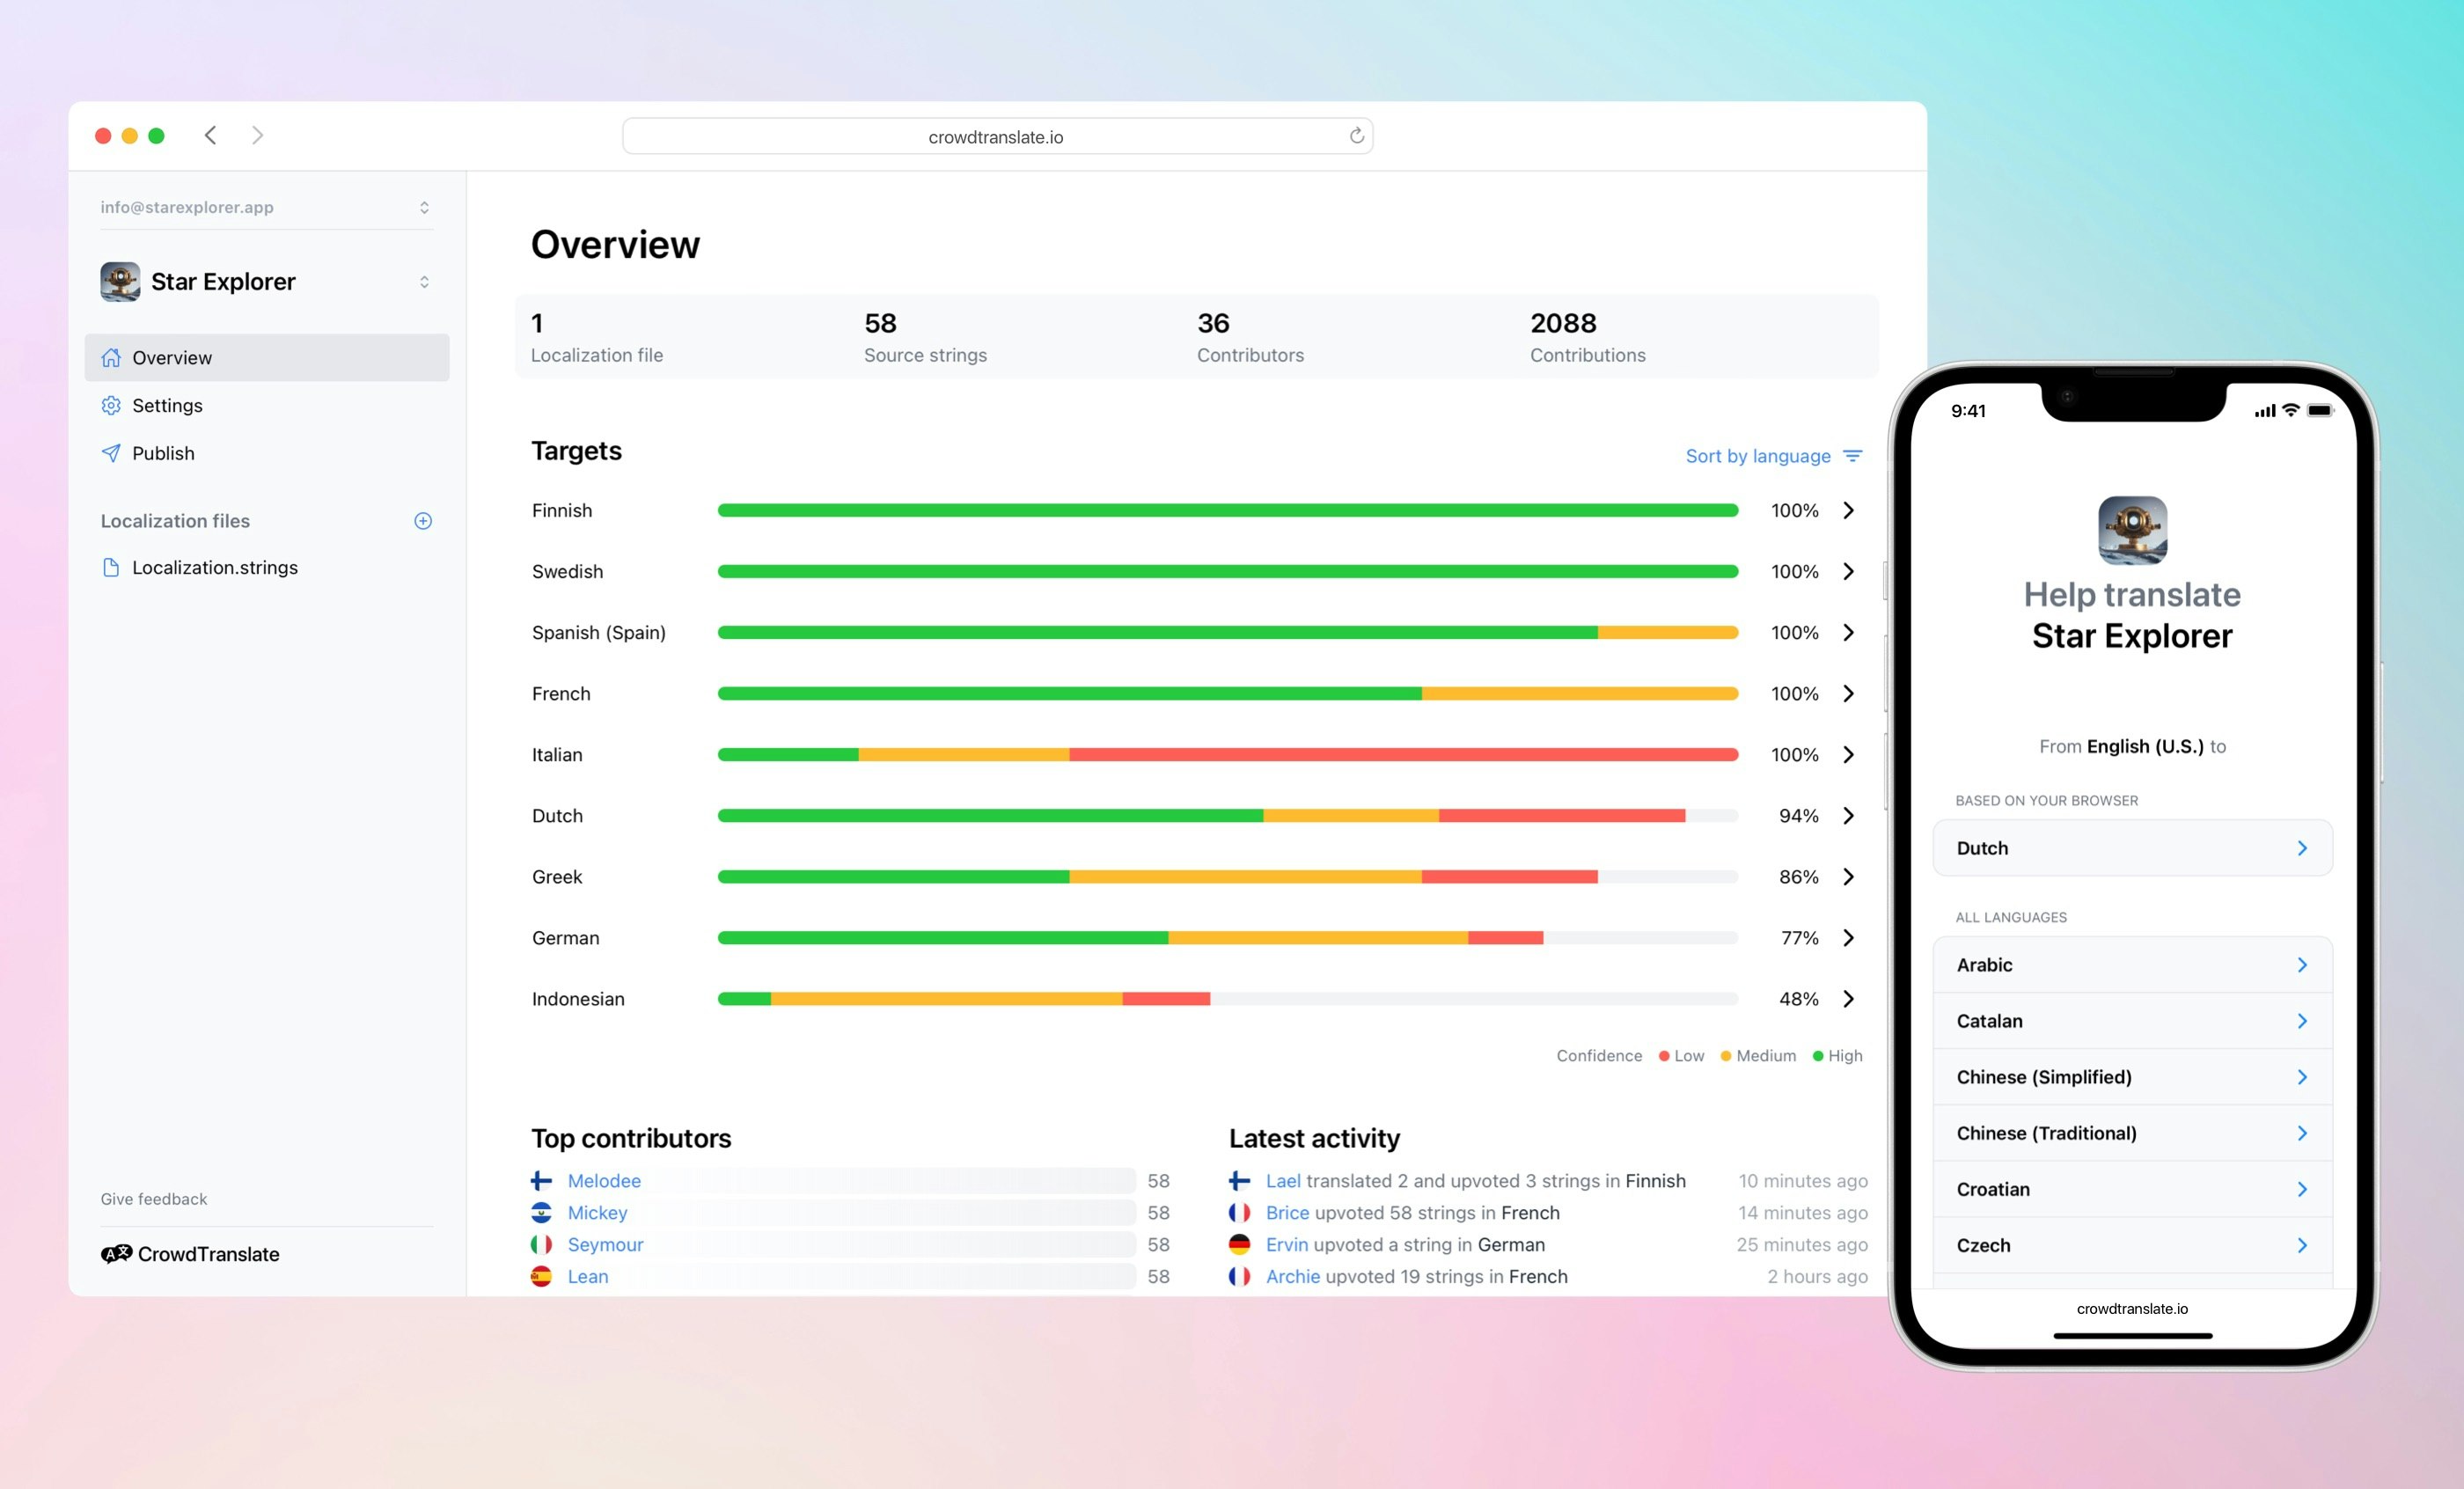Open contributor Melodee

point(604,1180)
